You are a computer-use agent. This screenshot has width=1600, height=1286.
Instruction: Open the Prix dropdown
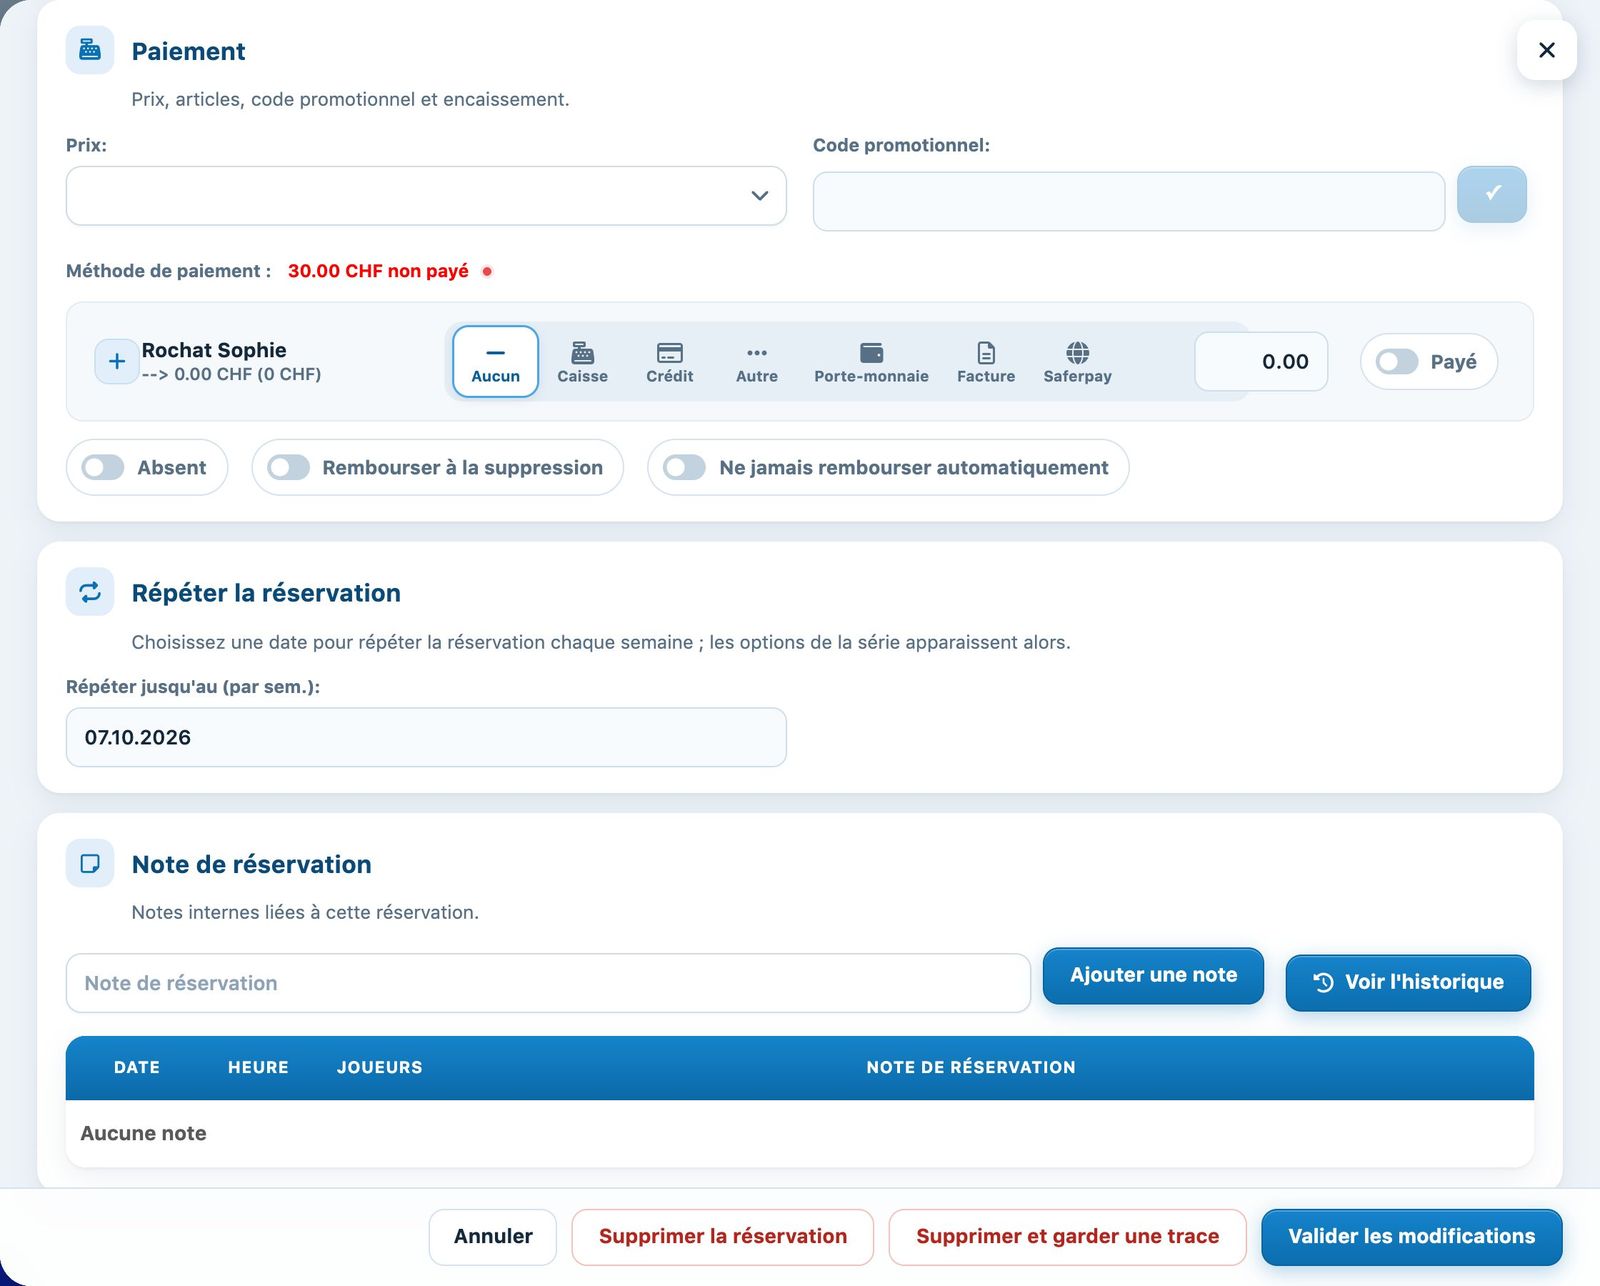[426, 196]
